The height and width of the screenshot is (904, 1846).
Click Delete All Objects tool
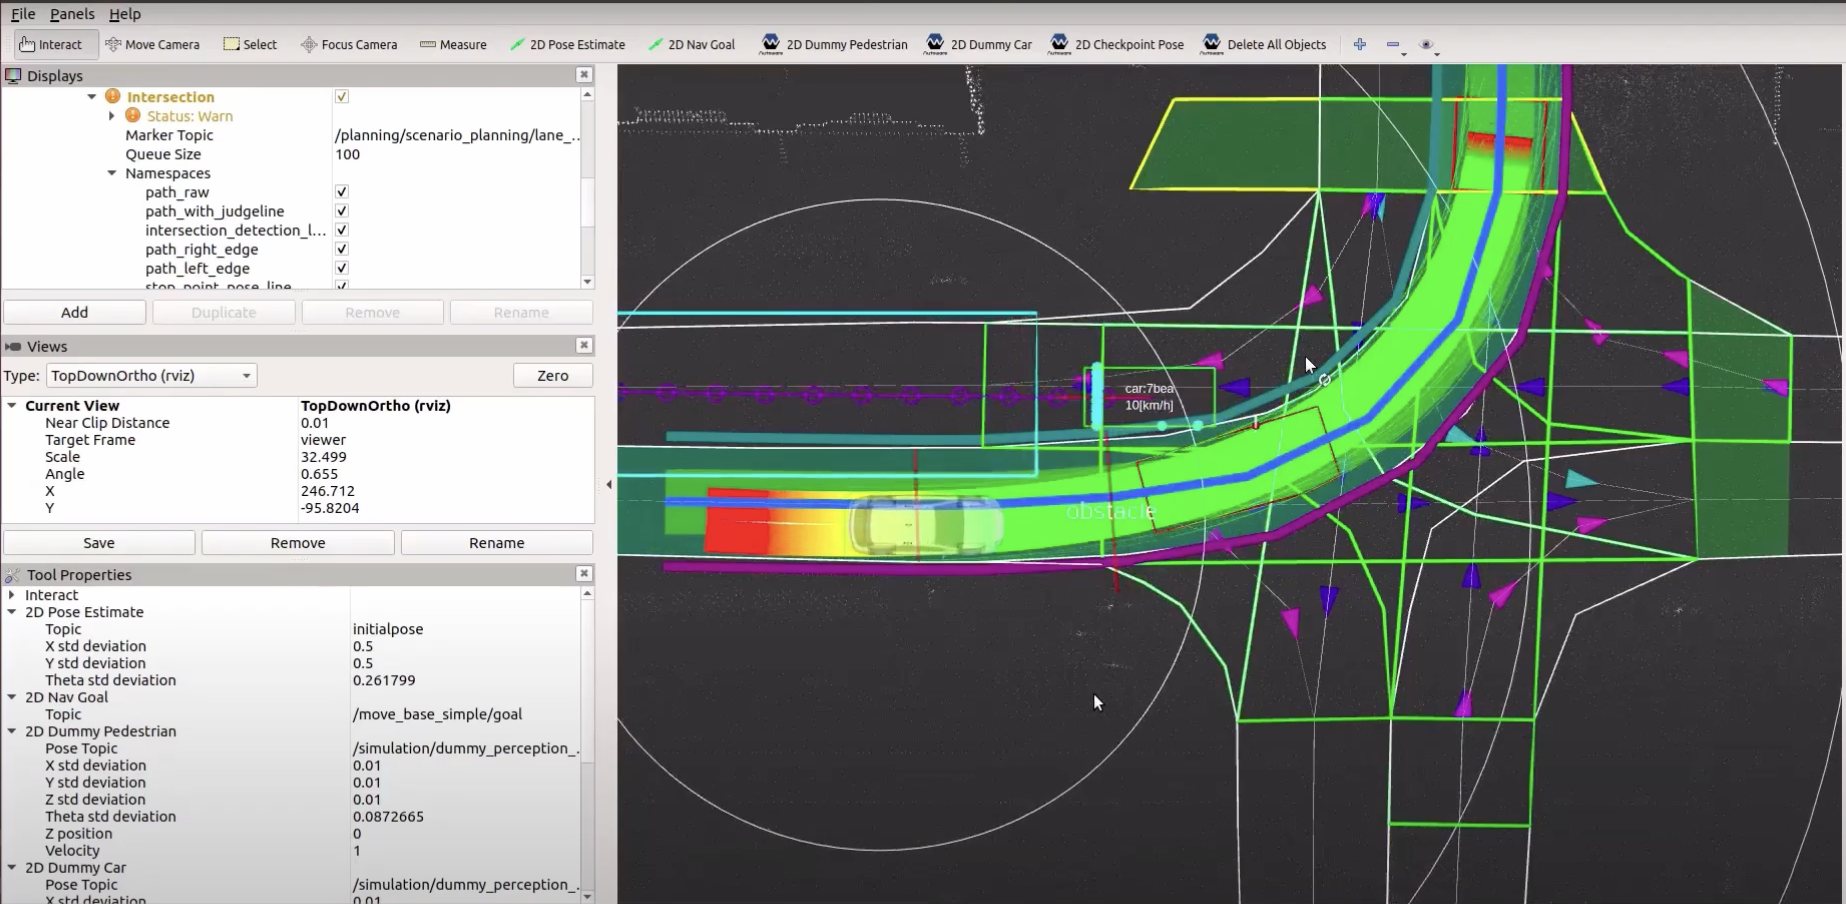[x=1264, y=44]
